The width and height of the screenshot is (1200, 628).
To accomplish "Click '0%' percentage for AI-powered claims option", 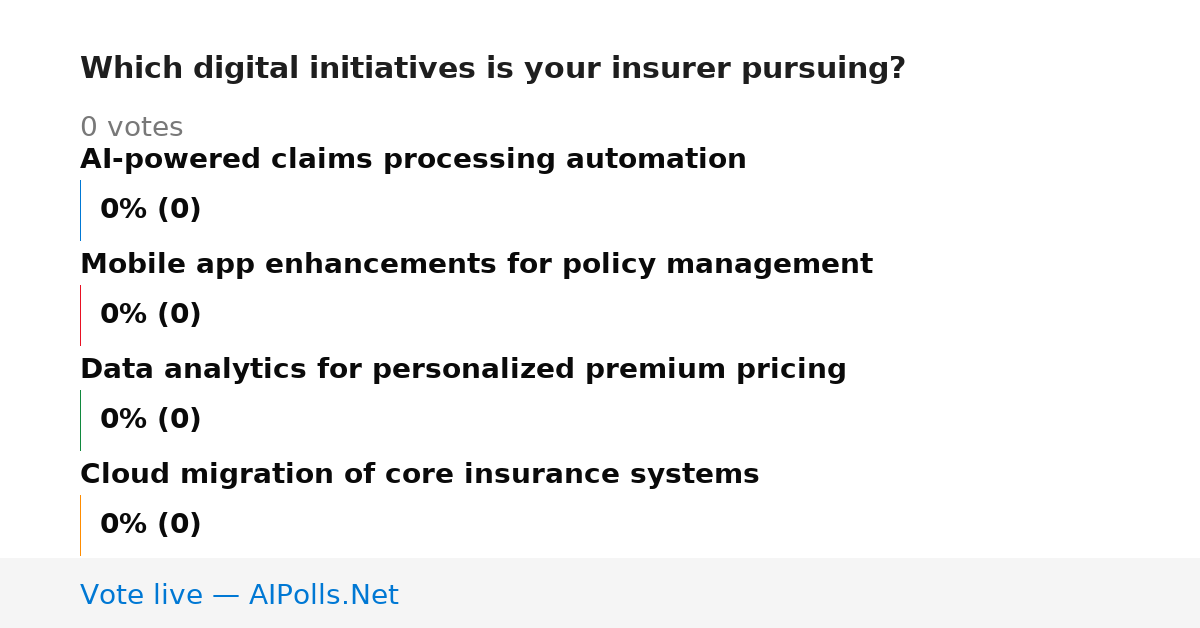I will [124, 210].
